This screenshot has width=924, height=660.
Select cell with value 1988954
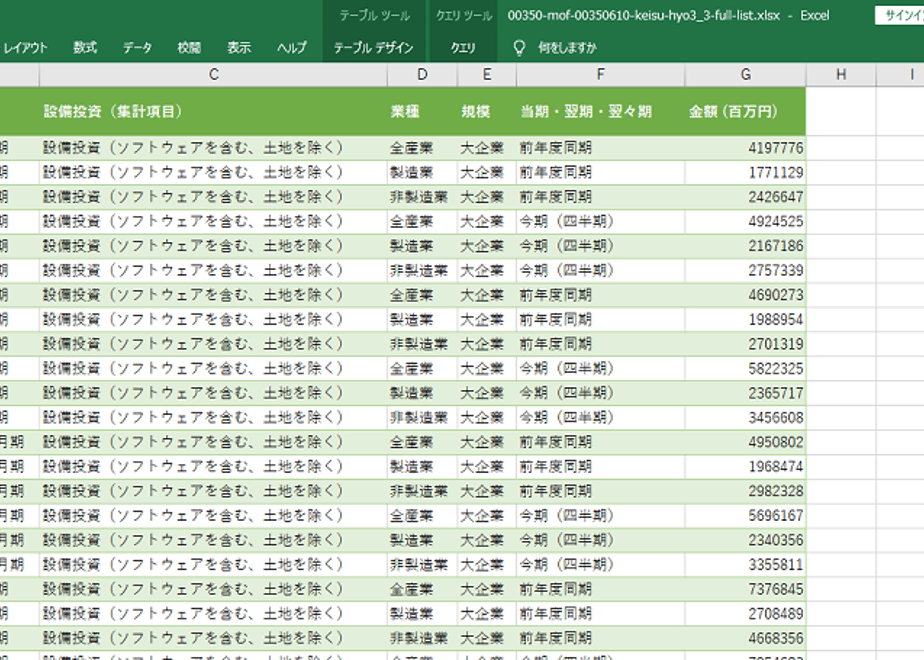click(x=745, y=319)
